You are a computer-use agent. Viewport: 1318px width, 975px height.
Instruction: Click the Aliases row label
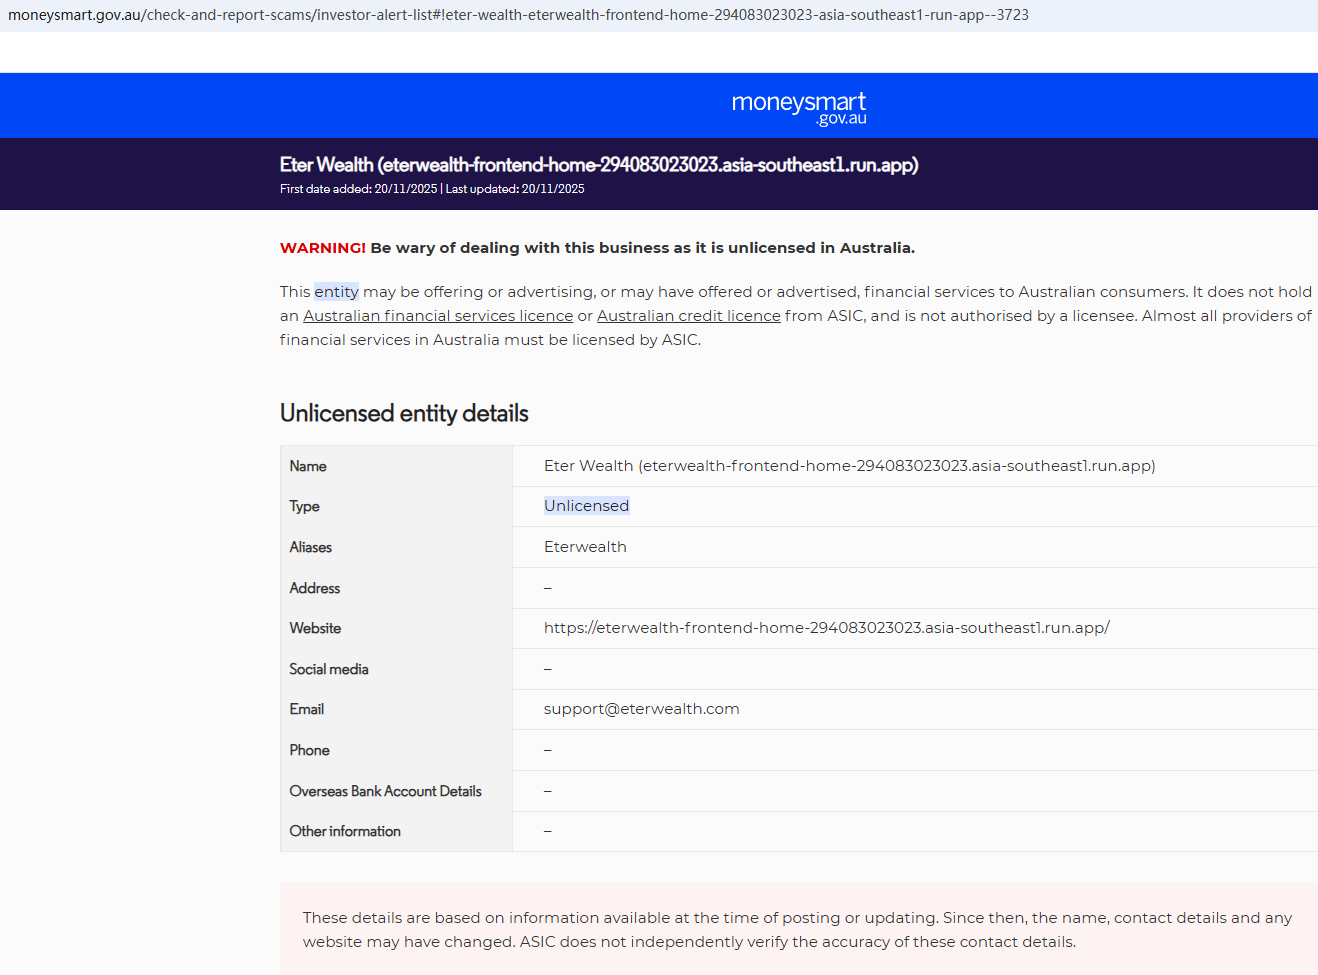[311, 547]
